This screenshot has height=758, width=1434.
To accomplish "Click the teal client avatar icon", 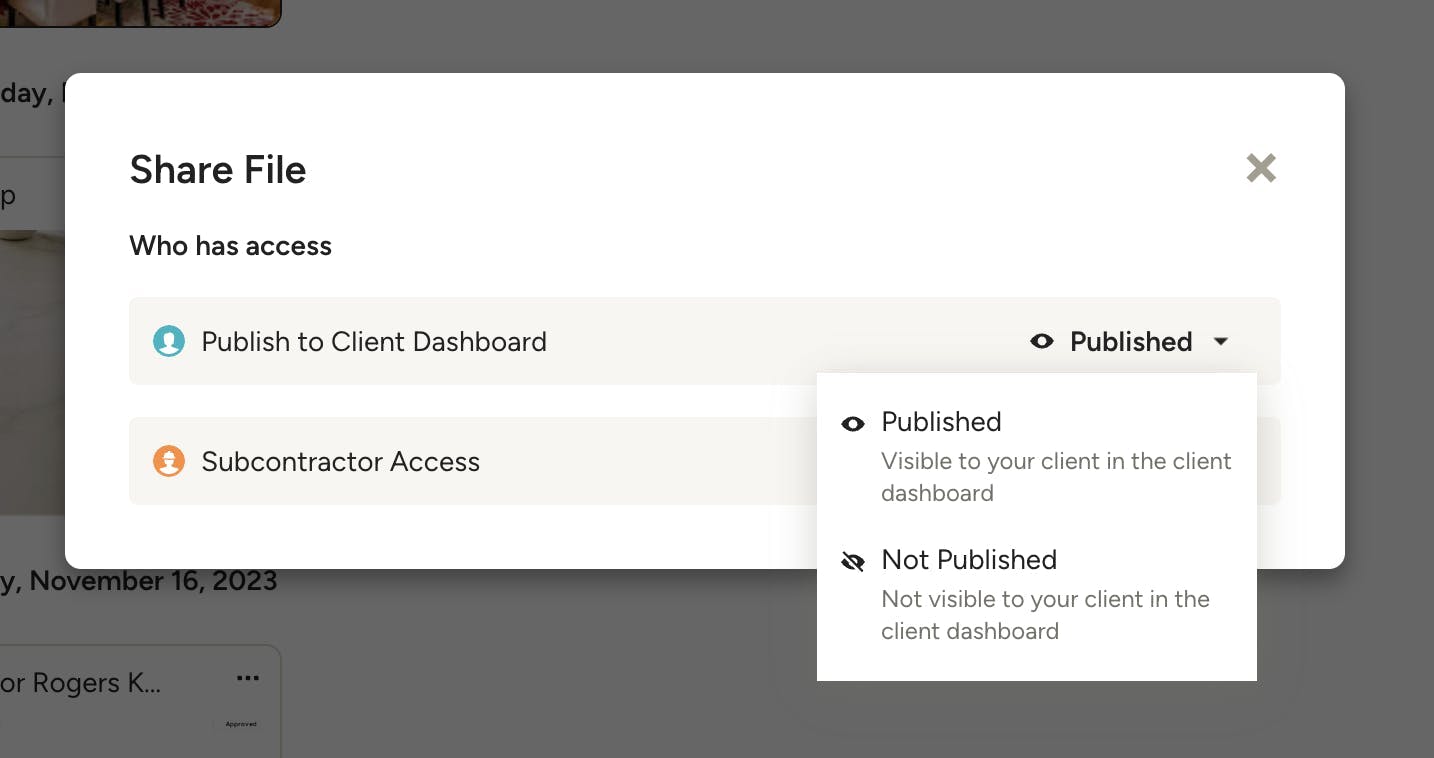I will (x=168, y=342).
